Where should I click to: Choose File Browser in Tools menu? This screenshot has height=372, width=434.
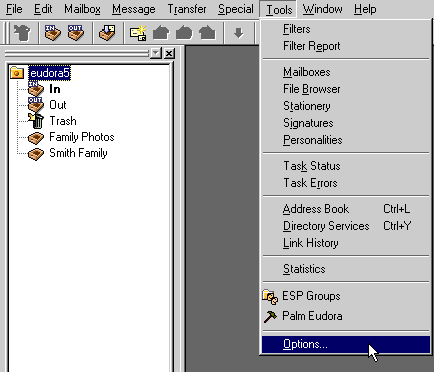346,89
